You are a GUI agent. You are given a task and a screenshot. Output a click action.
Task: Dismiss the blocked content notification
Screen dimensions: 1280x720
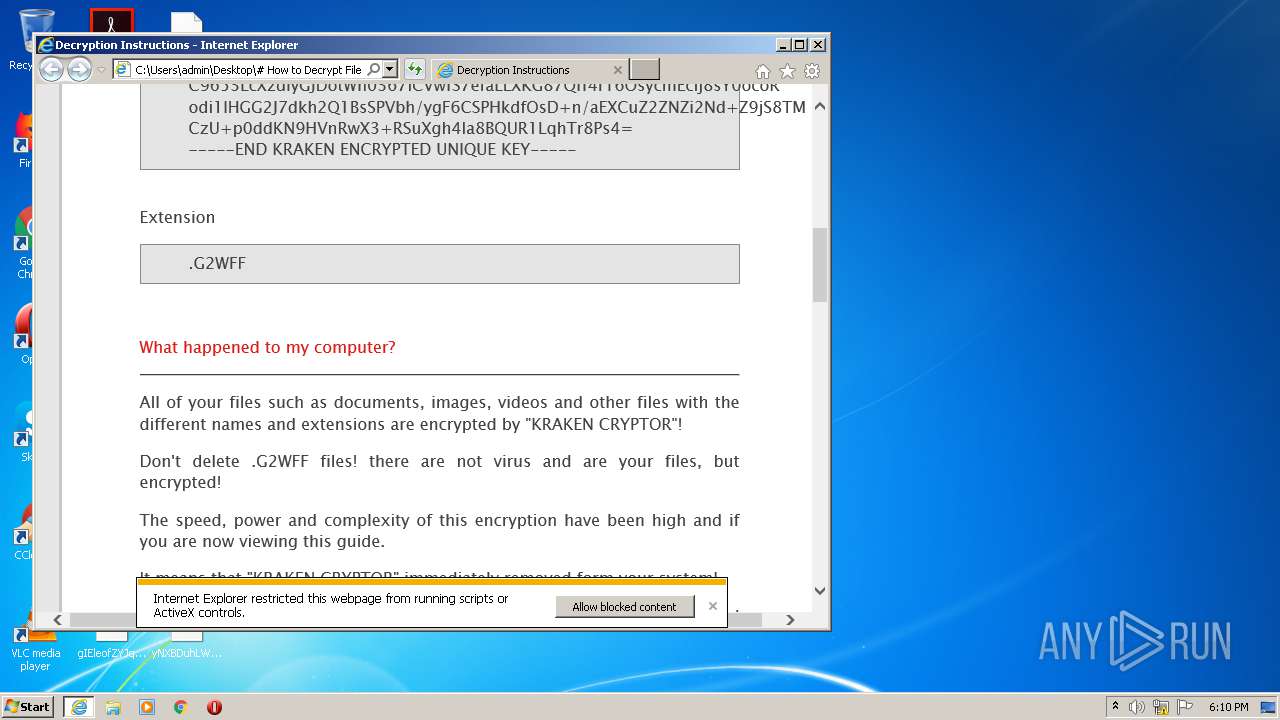(x=712, y=606)
